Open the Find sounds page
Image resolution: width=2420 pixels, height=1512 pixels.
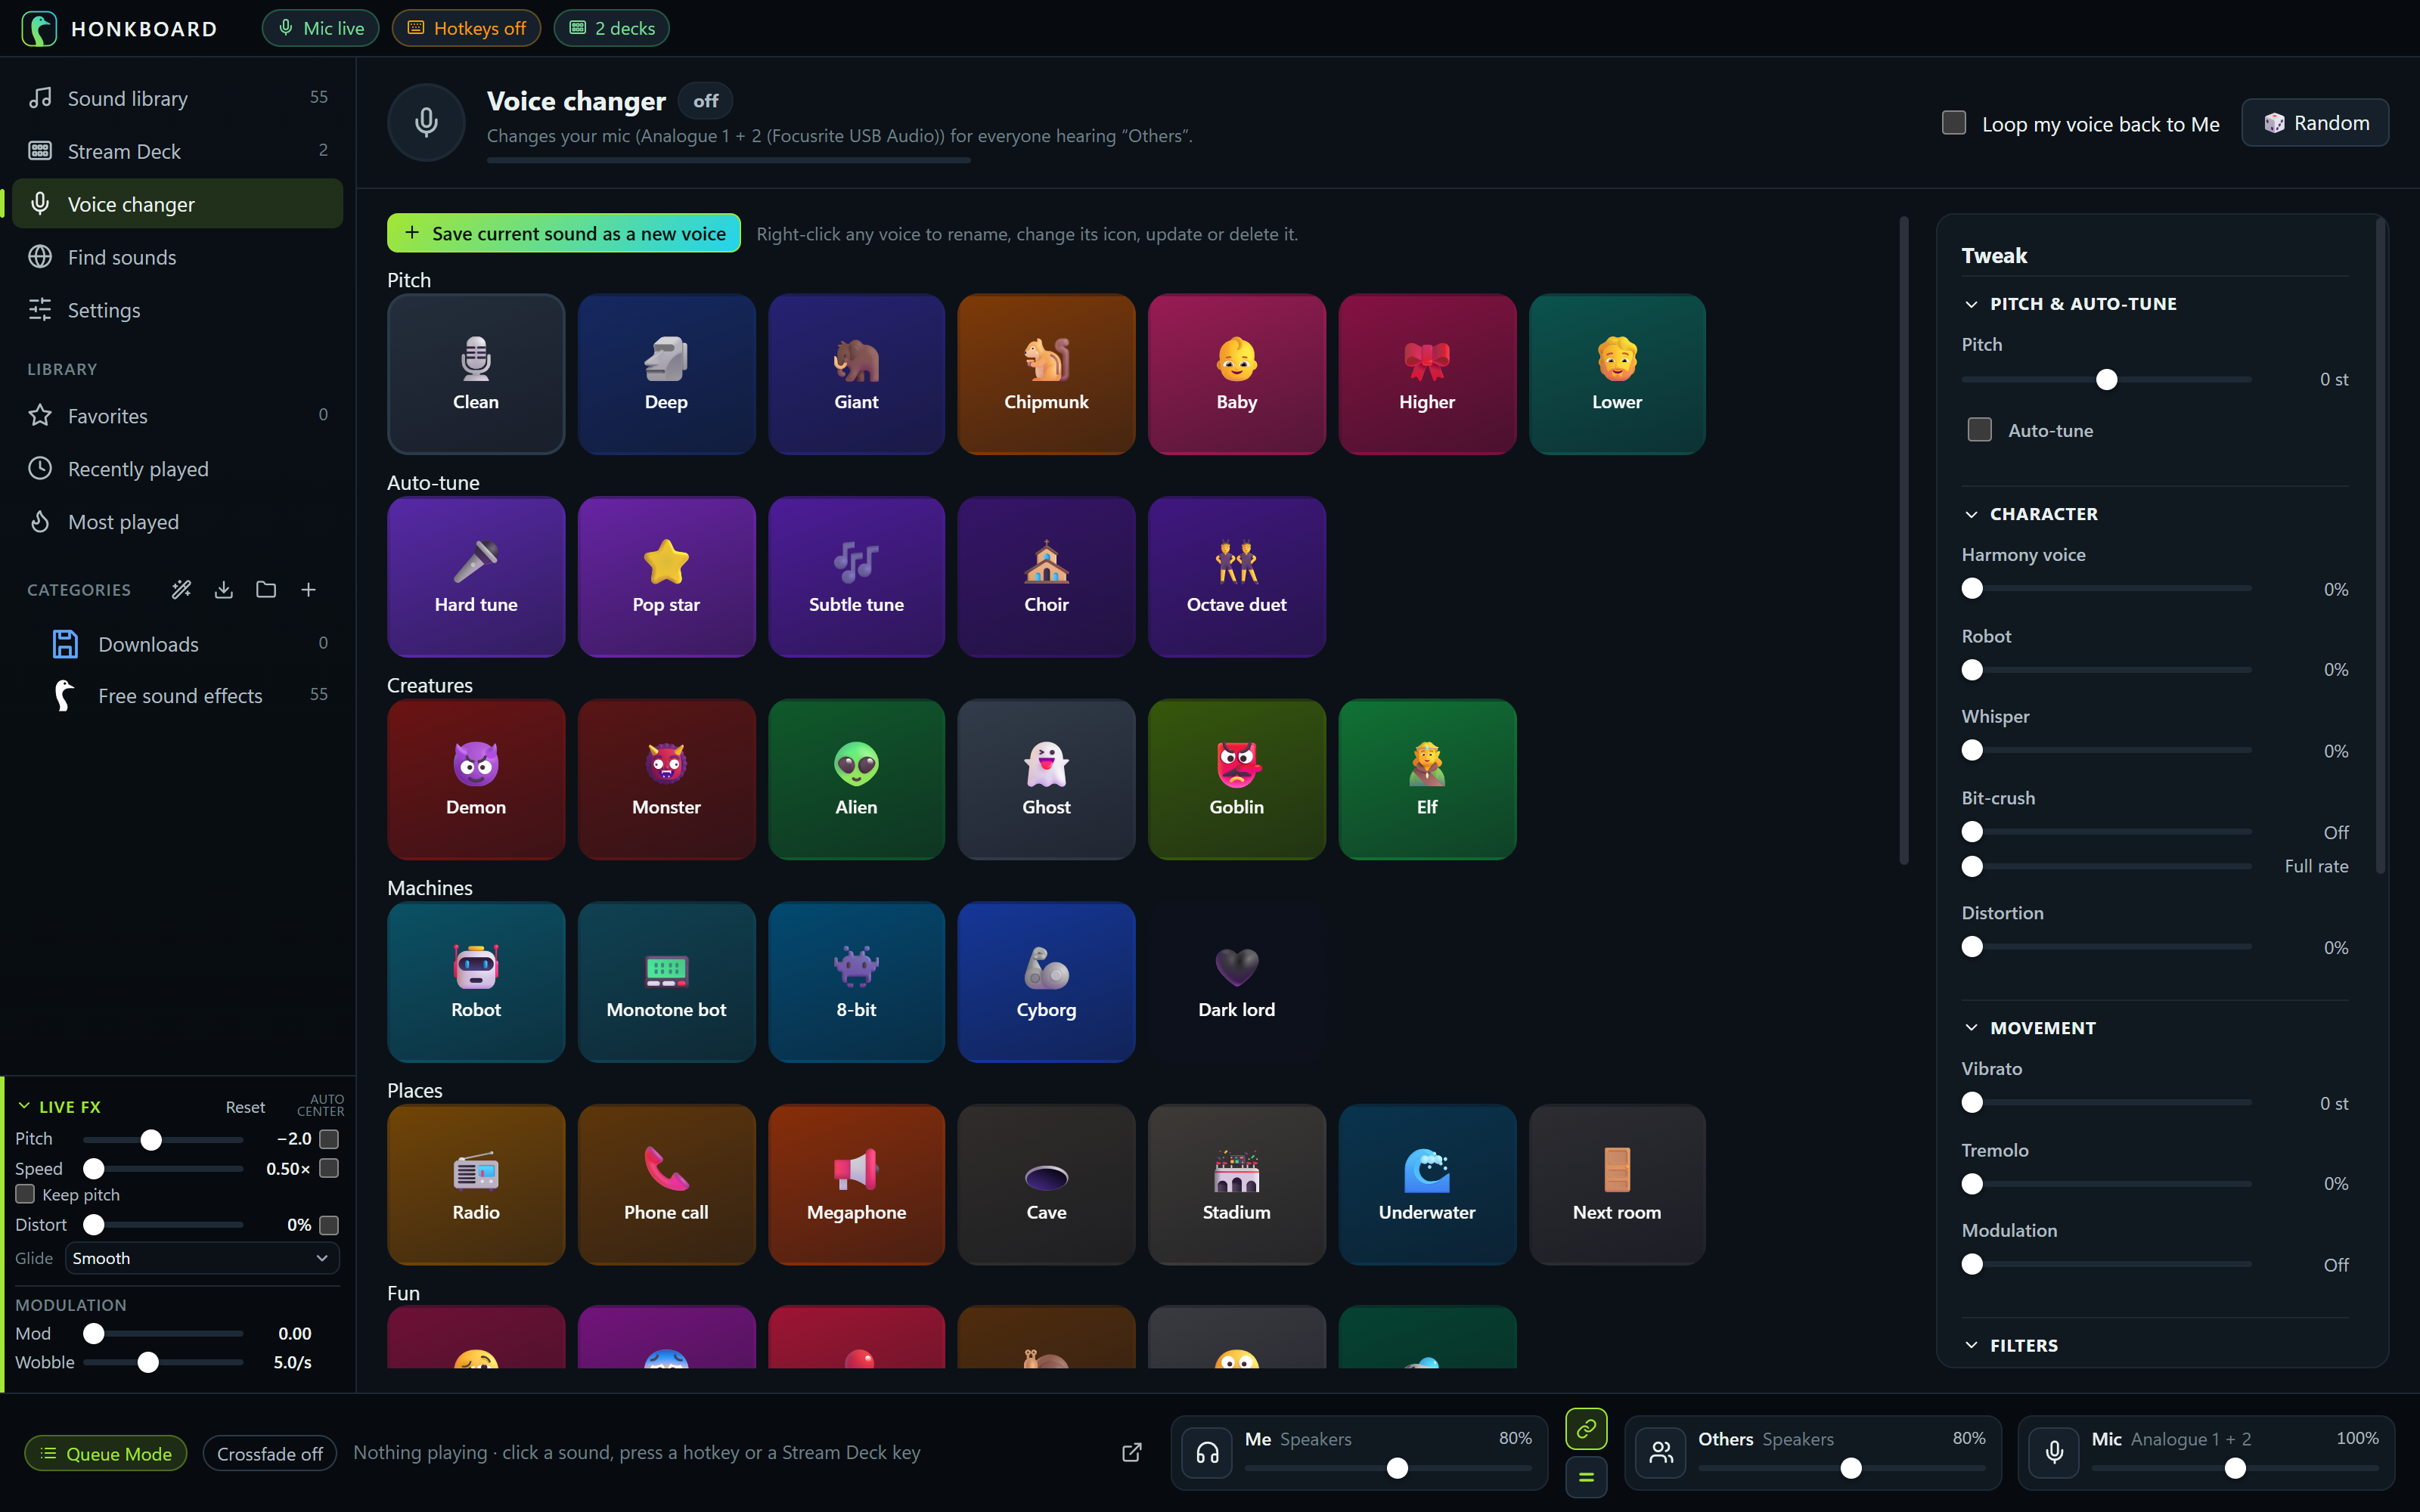click(178, 257)
